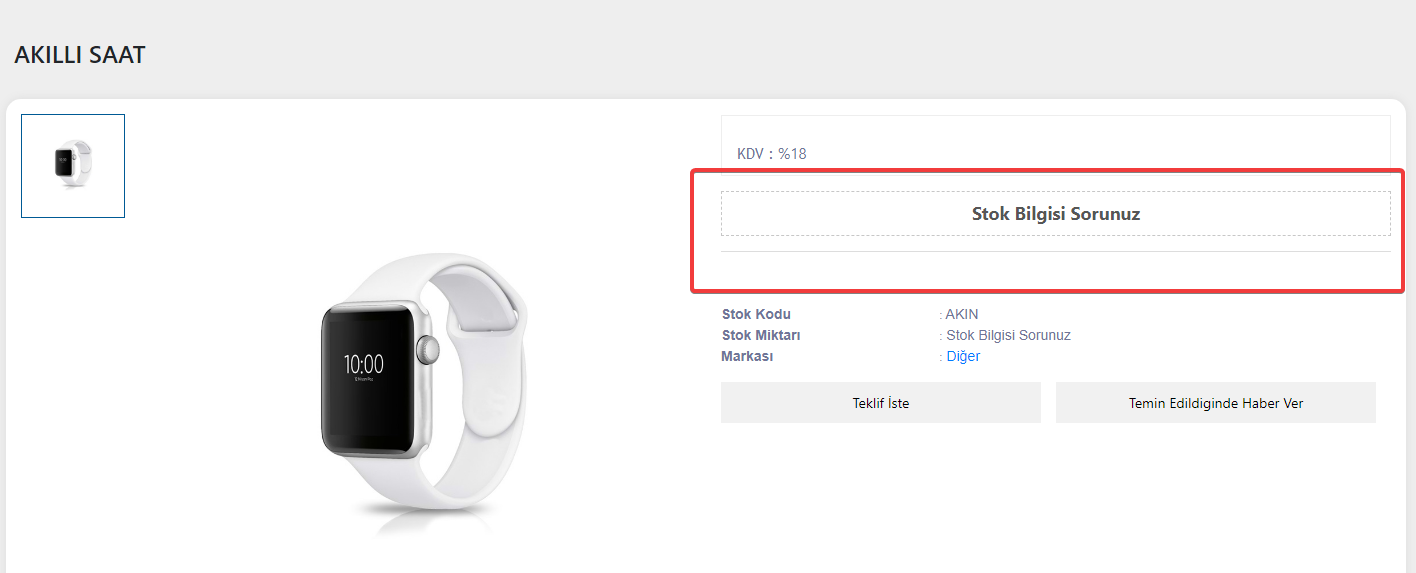
Task: Click the Stok Miktarı label
Action: click(x=761, y=335)
